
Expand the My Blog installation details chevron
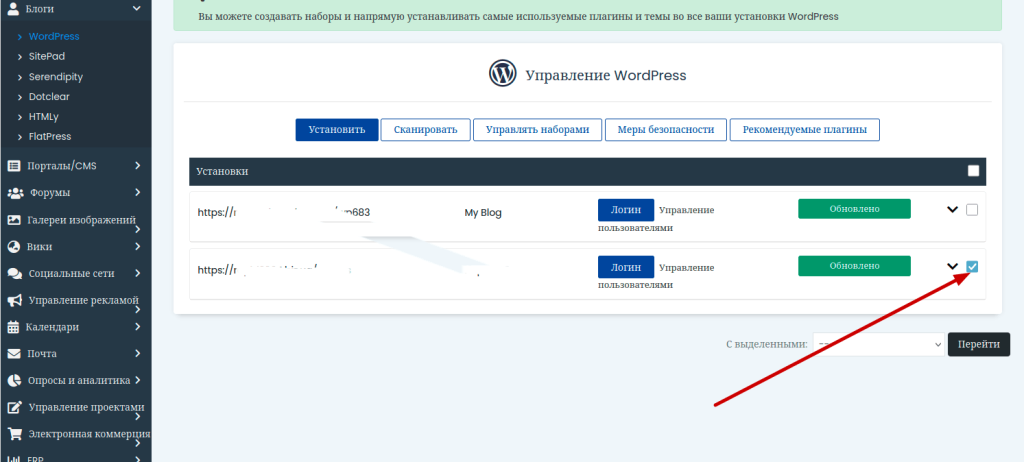click(952, 210)
